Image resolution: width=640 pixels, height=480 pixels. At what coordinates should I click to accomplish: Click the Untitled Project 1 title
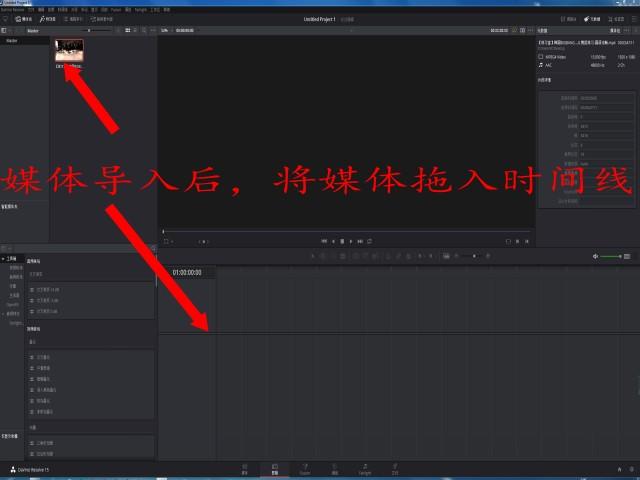[x=319, y=19]
